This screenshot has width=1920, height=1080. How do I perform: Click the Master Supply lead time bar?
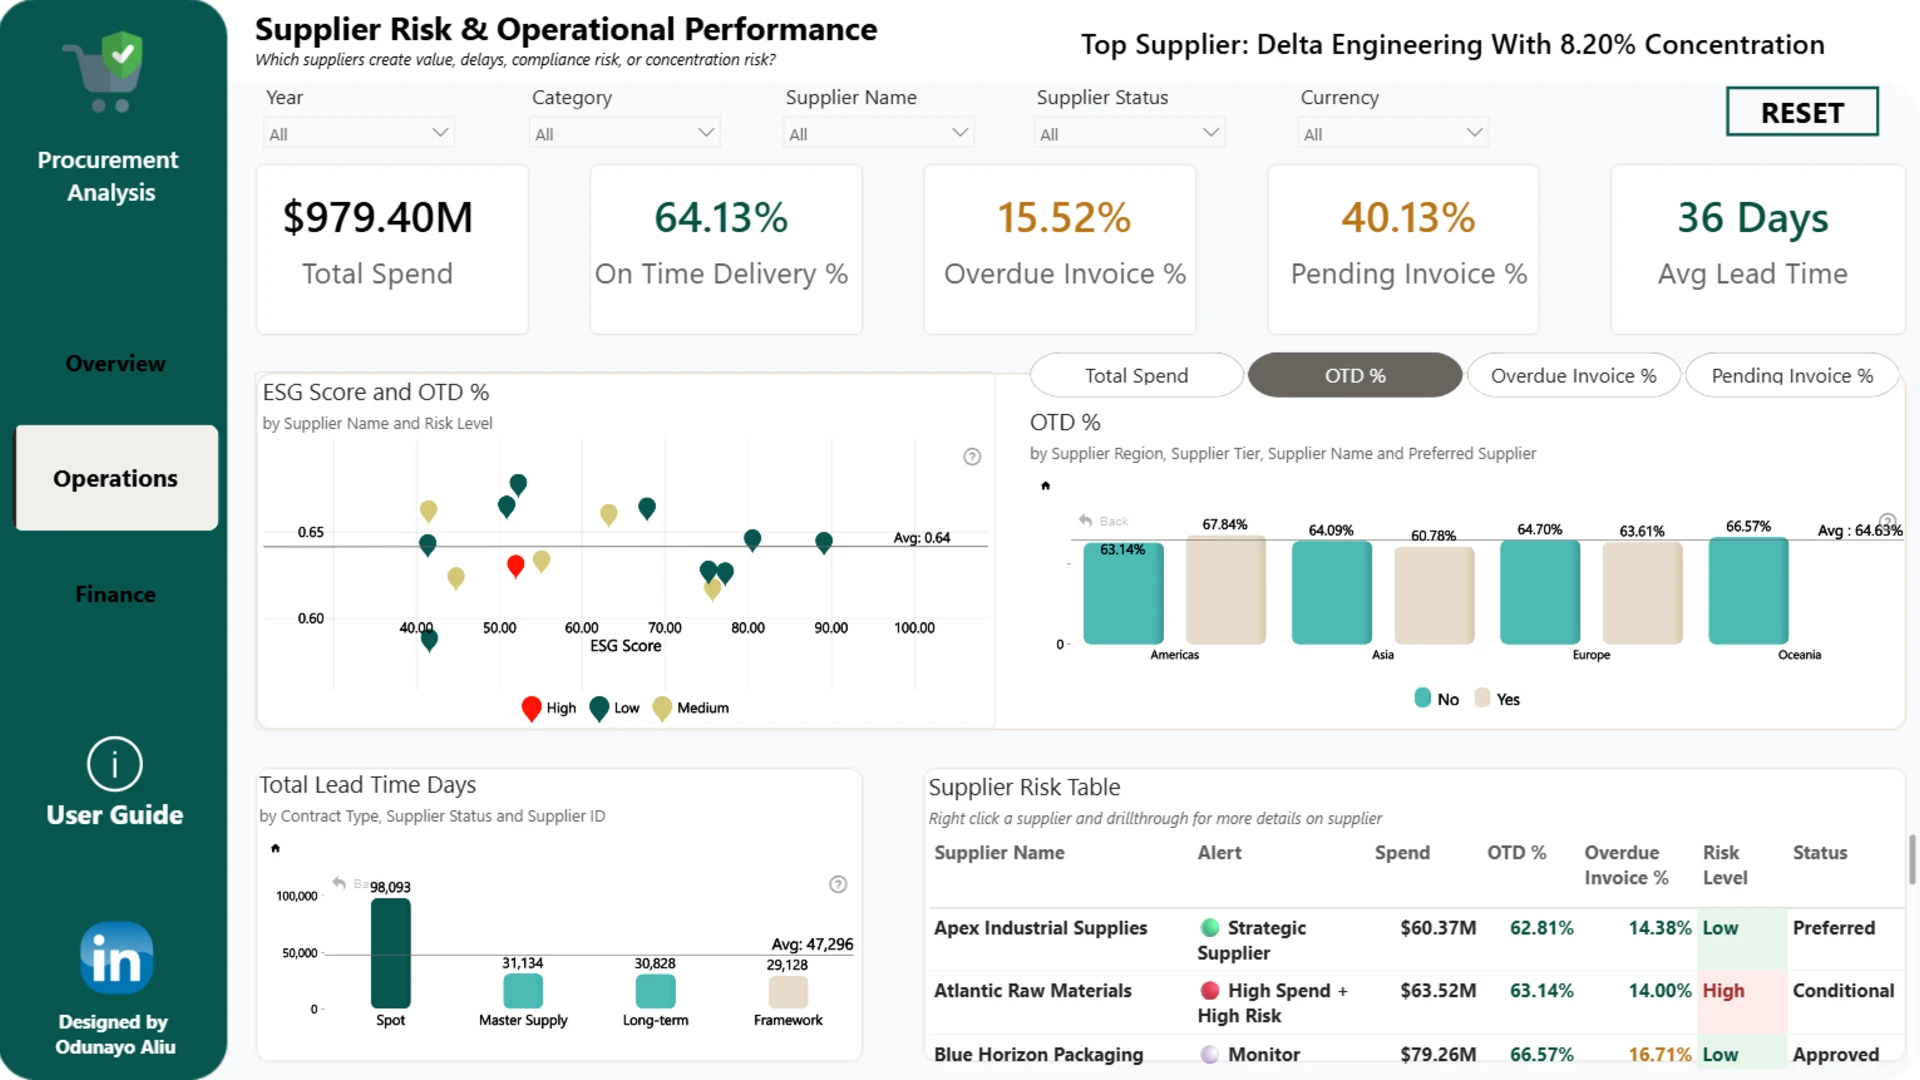[523, 991]
